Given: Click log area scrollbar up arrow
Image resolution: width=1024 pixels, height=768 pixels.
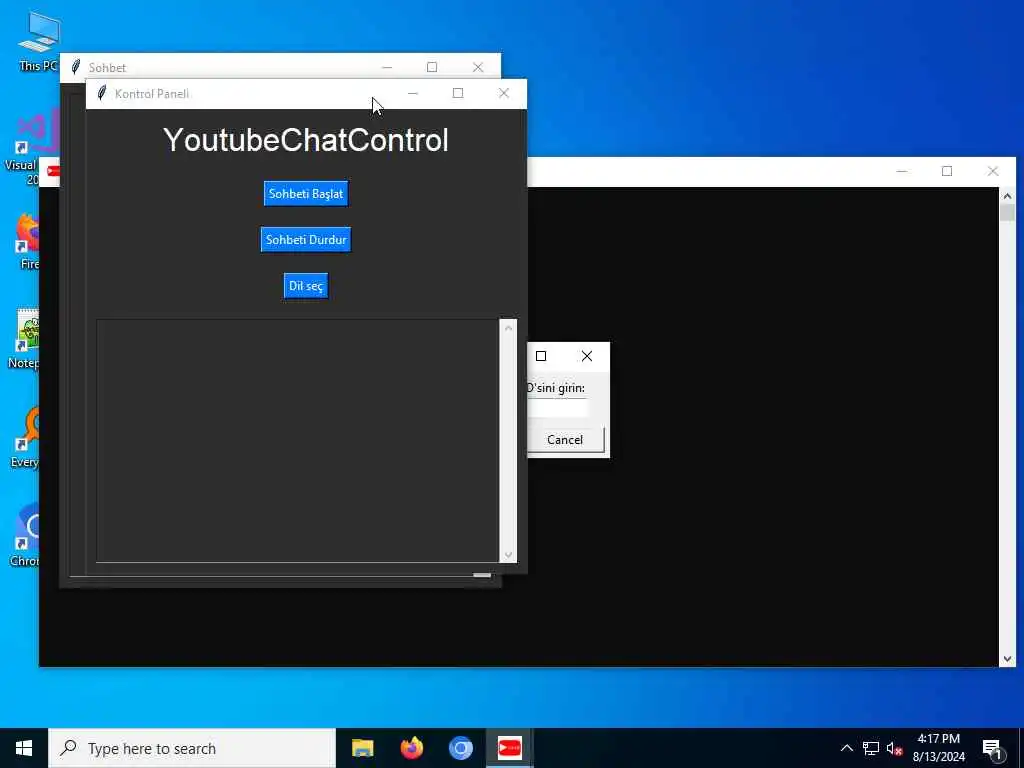Looking at the screenshot, I should 508,328.
